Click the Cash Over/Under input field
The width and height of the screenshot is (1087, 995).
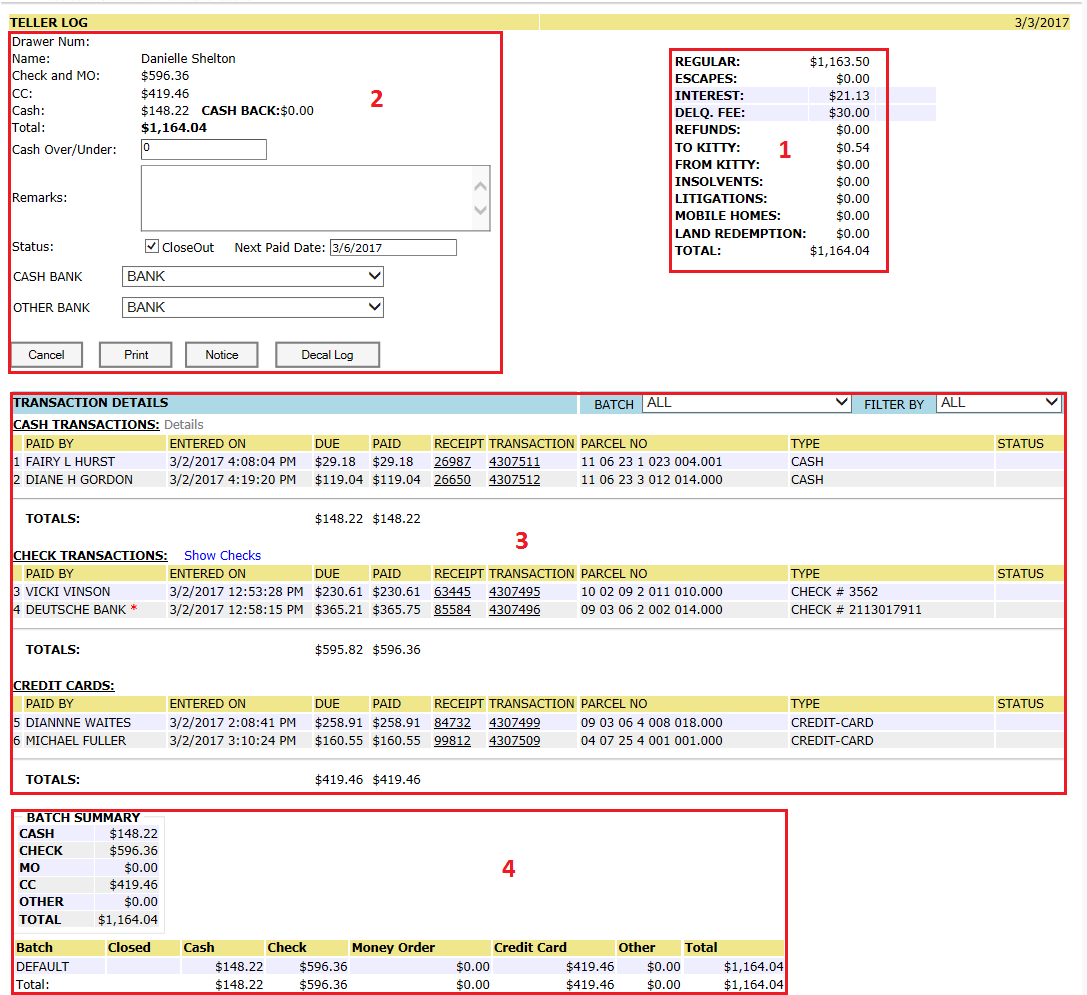tap(204, 149)
